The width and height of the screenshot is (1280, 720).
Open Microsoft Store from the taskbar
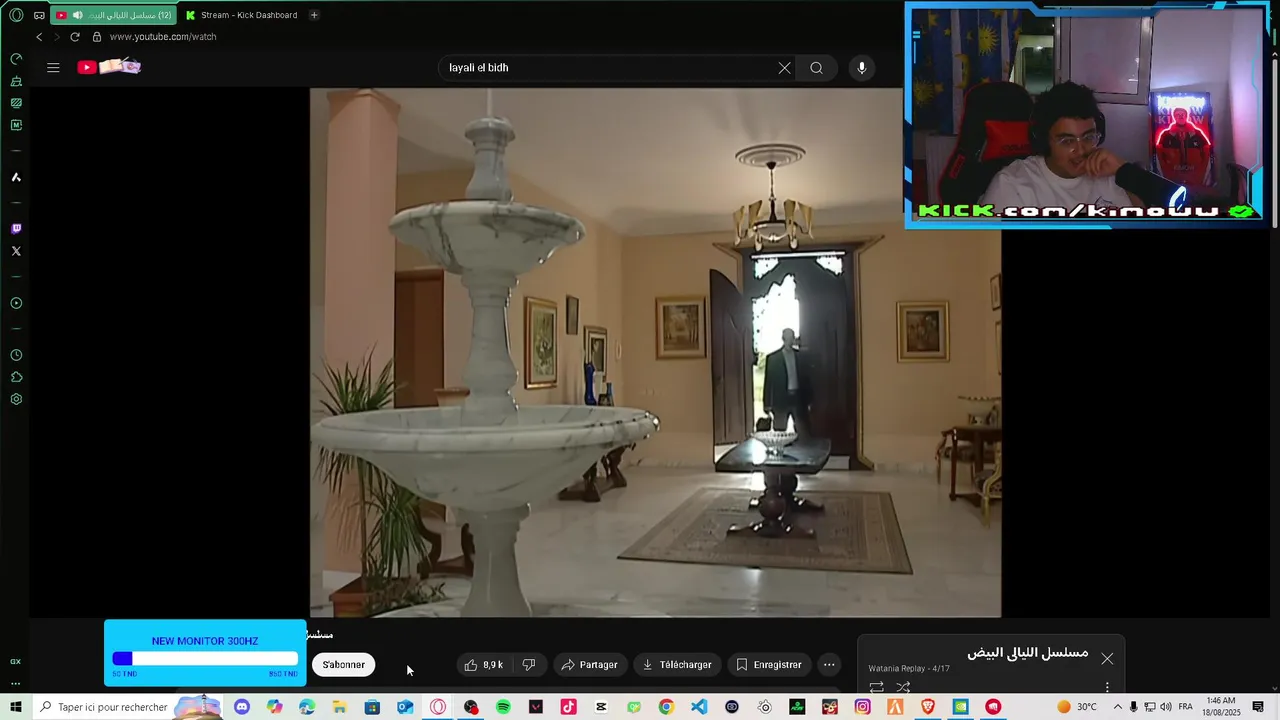(372, 707)
